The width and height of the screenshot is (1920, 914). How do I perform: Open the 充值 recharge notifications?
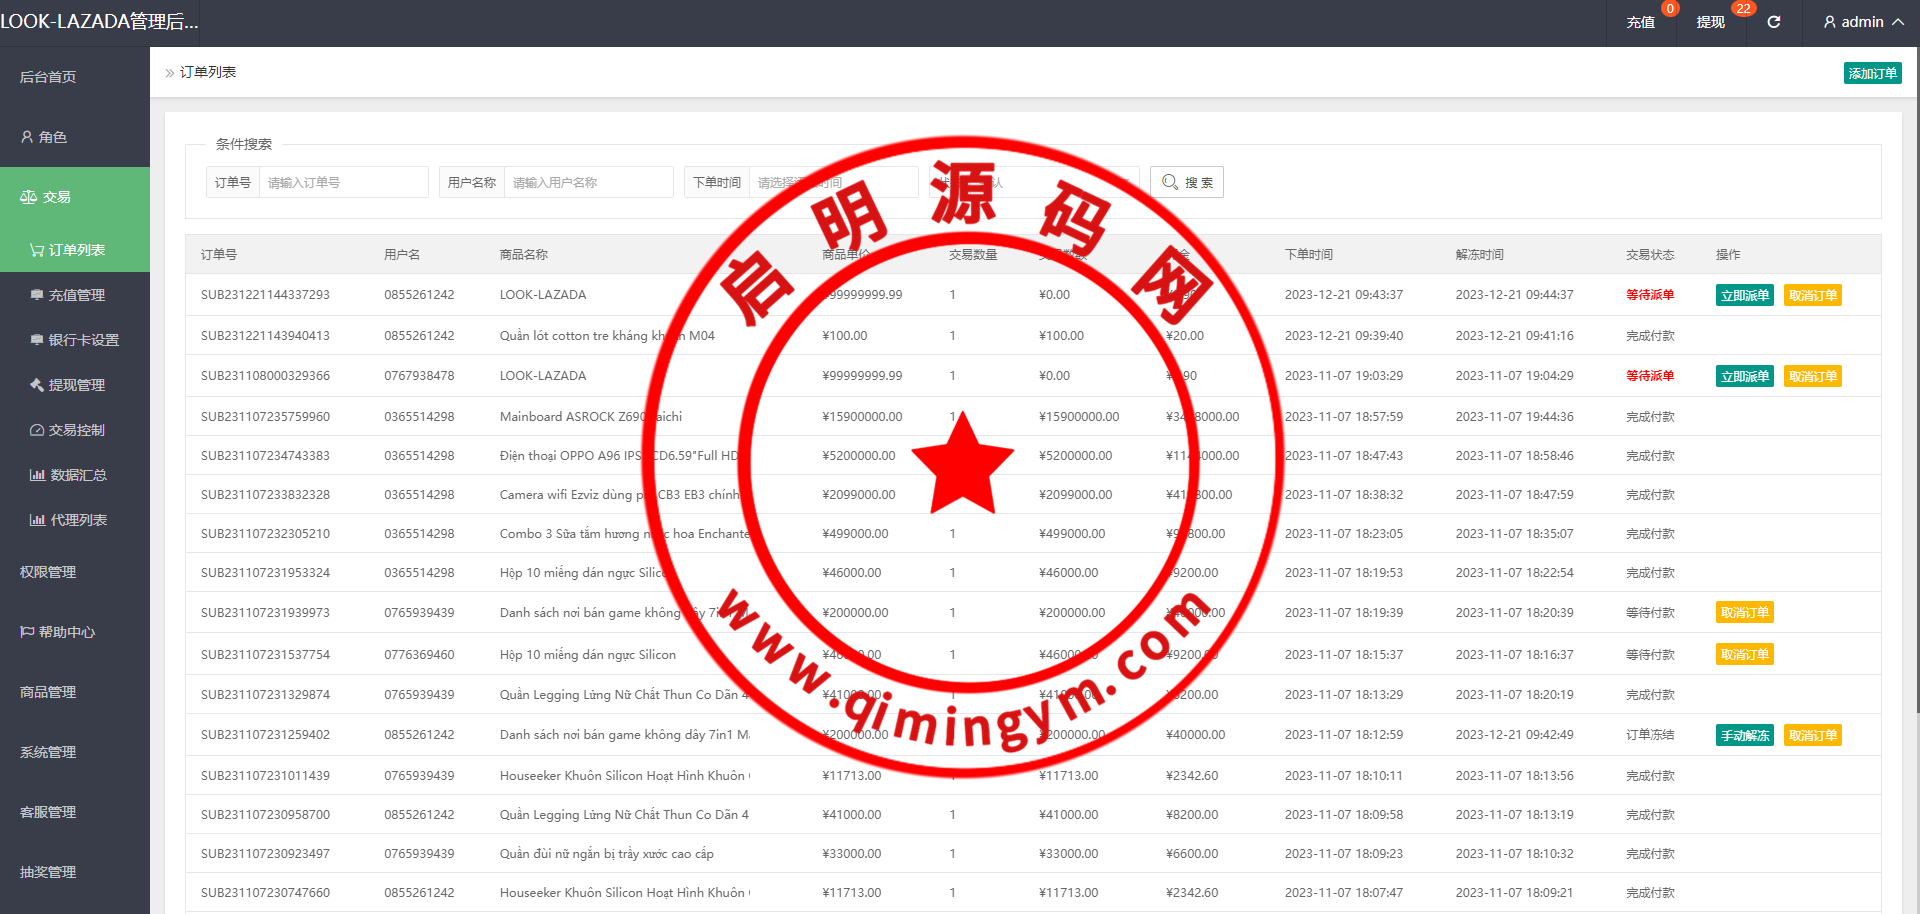pyautogui.click(x=1640, y=22)
